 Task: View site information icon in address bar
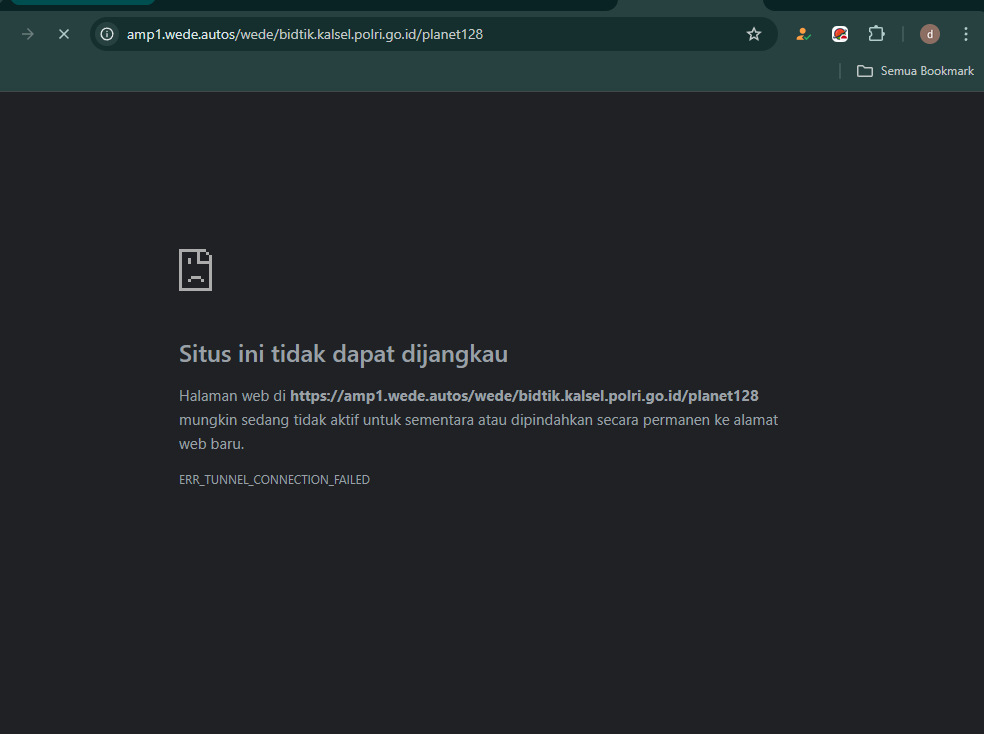click(x=107, y=34)
